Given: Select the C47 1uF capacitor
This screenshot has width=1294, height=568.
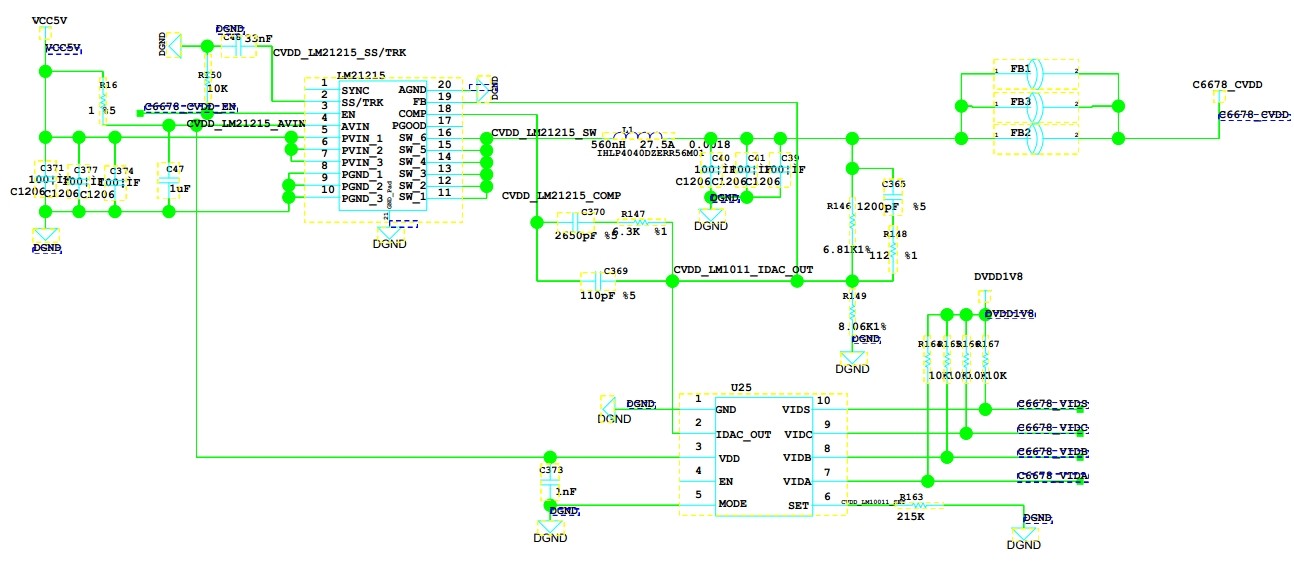Looking at the screenshot, I should click(169, 181).
